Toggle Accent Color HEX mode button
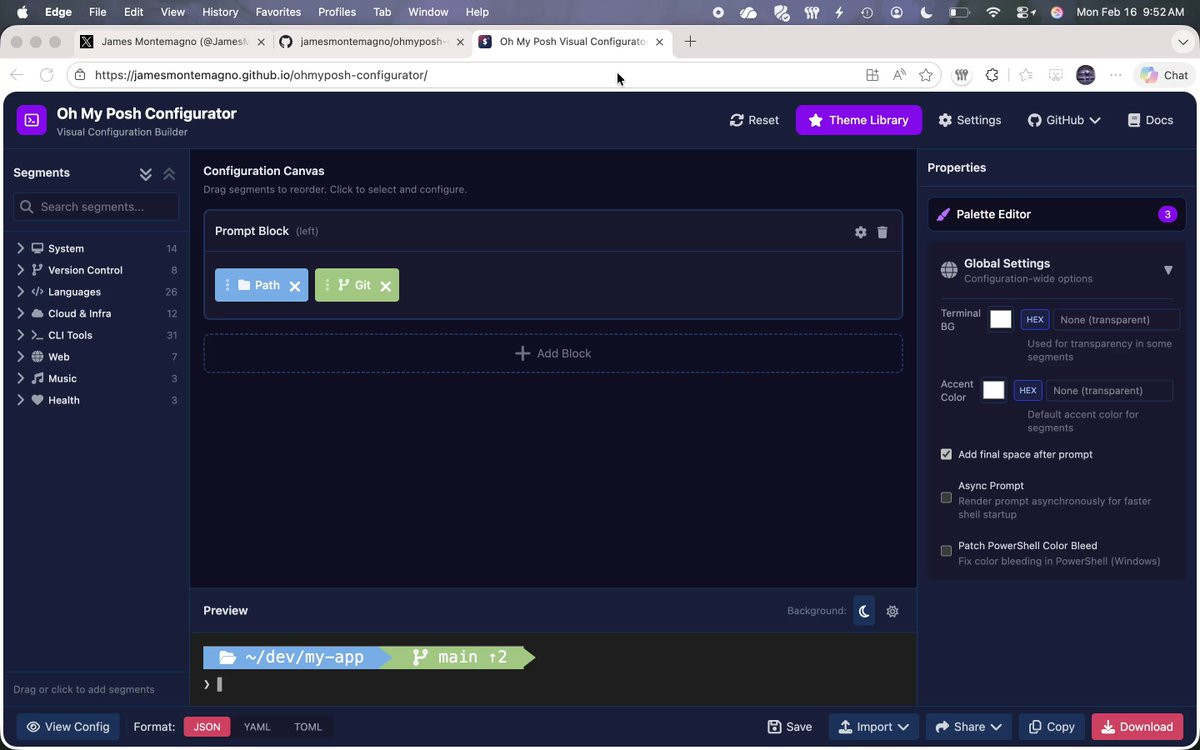1200x750 pixels. click(x=1028, y=391)
